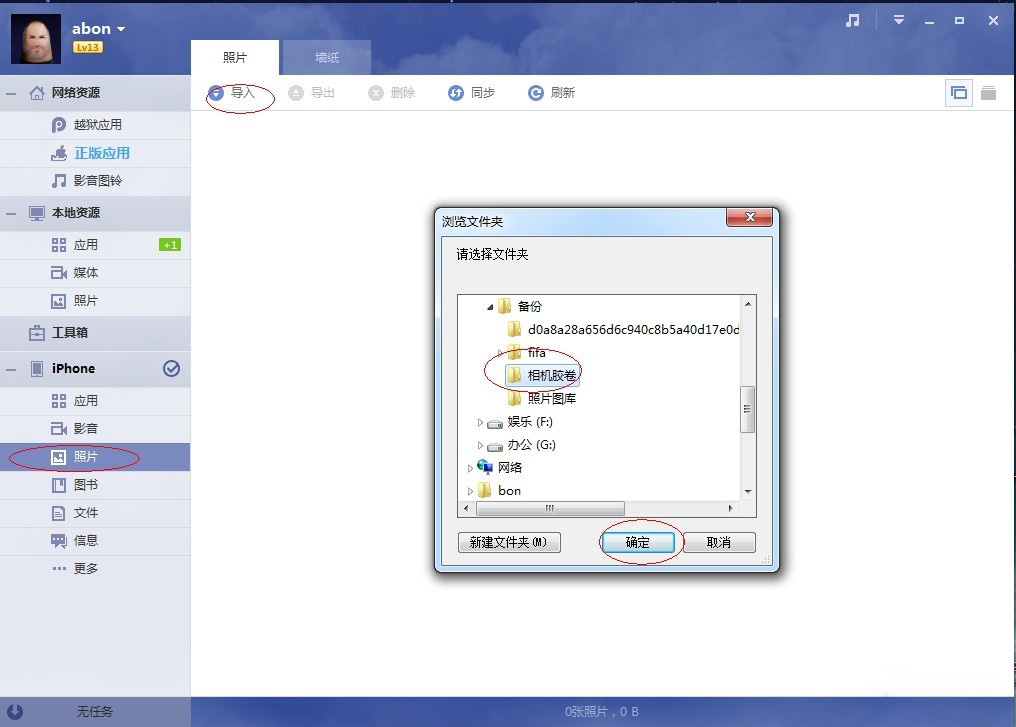Expand the 娱乐 (F:) drive node
The width and height of the screenshot is (1016, 727).
[480, 422]
